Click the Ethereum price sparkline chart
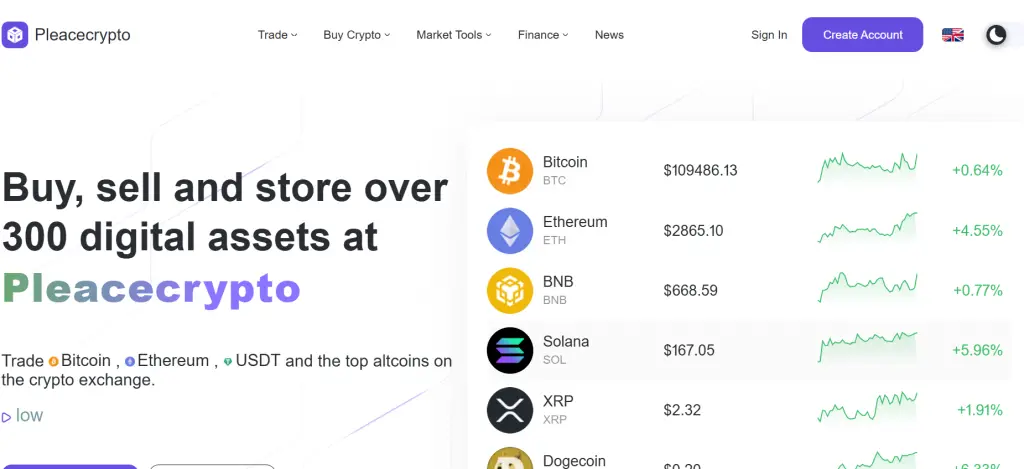The image size is (1024, 469). (867, 229)
